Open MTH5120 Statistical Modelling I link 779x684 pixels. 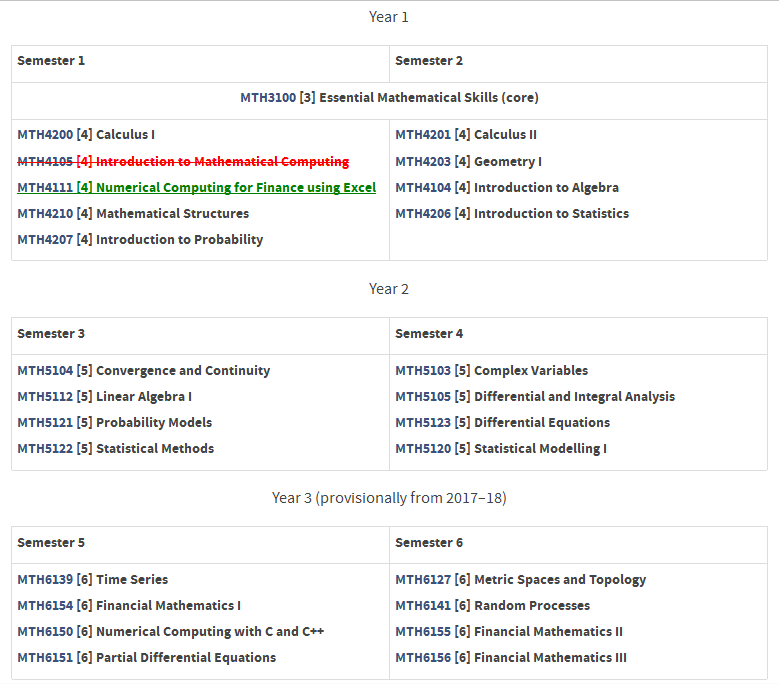click(501, 449)
